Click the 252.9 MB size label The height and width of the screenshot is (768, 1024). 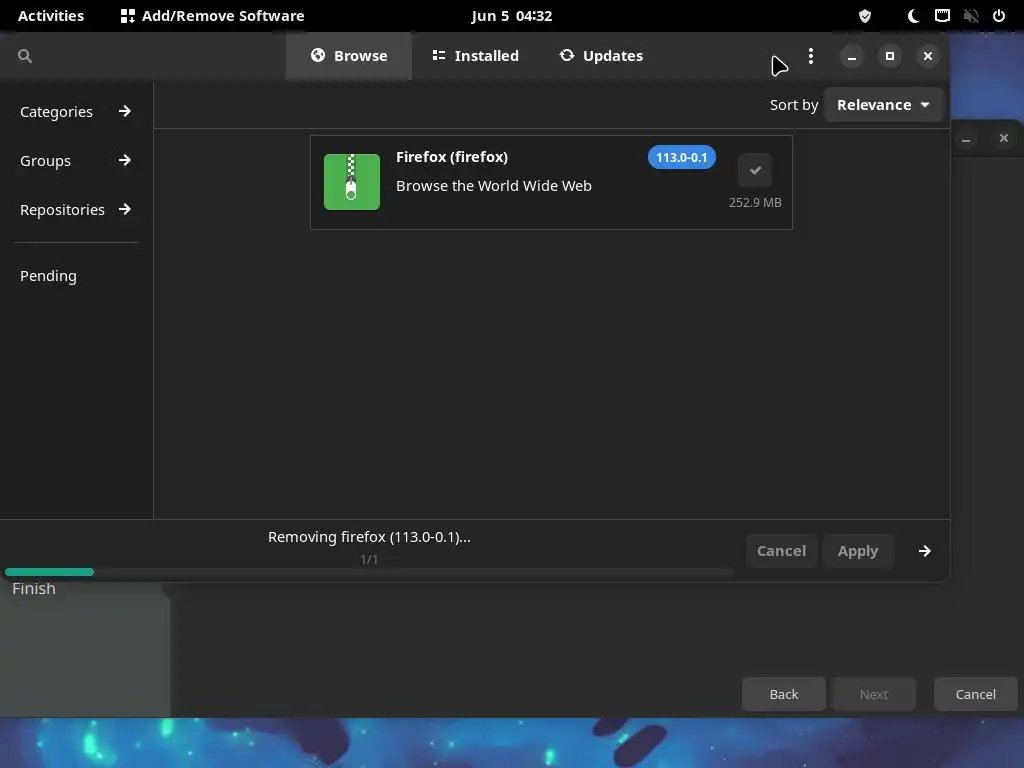[x=755, y=202]
